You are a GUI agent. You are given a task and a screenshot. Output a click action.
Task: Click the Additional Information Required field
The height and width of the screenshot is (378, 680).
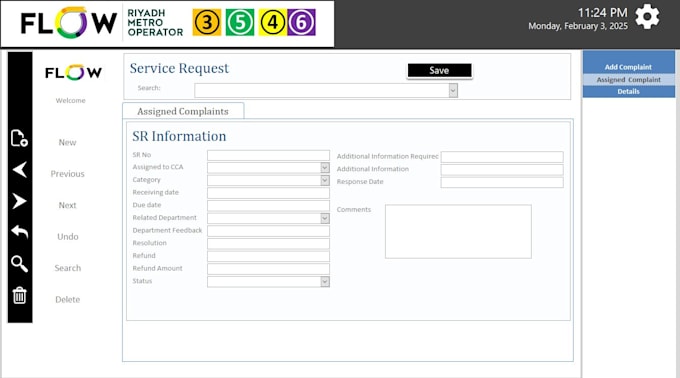coord(502,157)
